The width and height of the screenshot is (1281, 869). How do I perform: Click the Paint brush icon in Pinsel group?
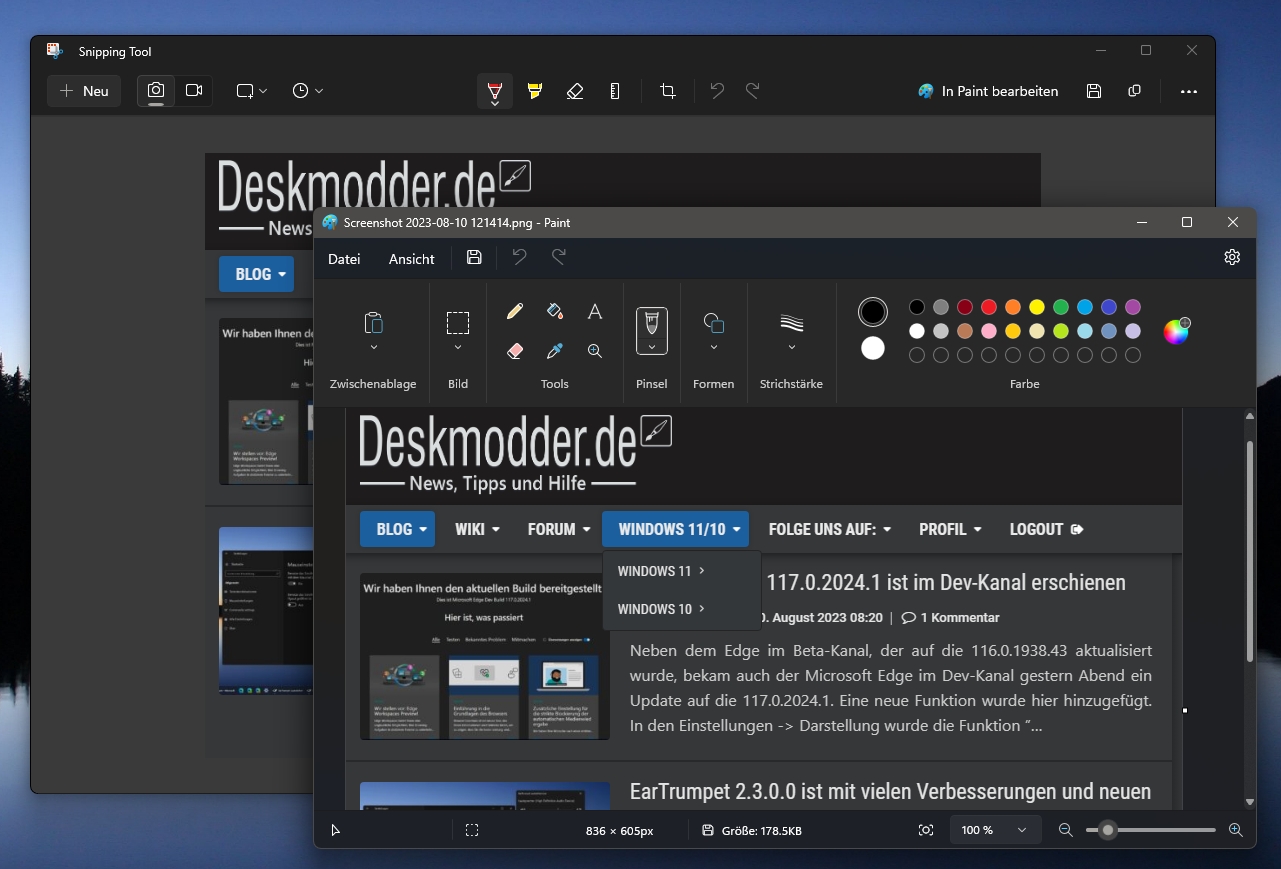pyautogui.click(x=652, y=322)
